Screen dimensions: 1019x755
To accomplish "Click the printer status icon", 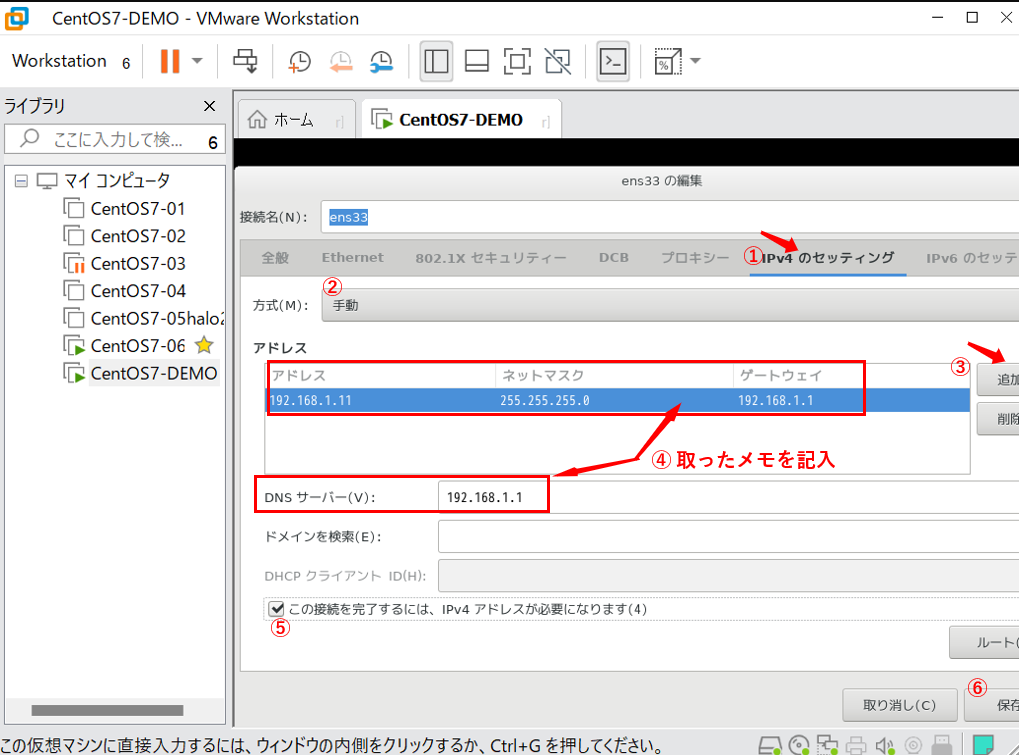I will click(x=857, y=745).
